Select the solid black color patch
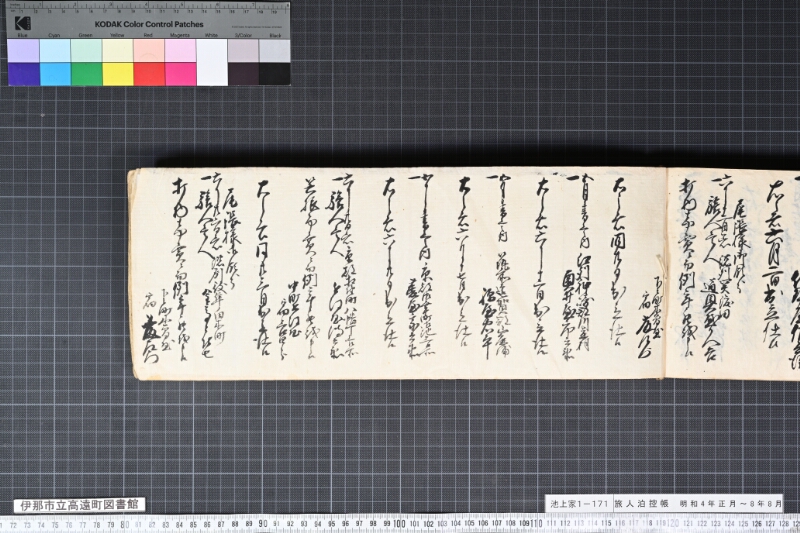The height and width of the screenshot is (533, 800). (x=274, y=74)
